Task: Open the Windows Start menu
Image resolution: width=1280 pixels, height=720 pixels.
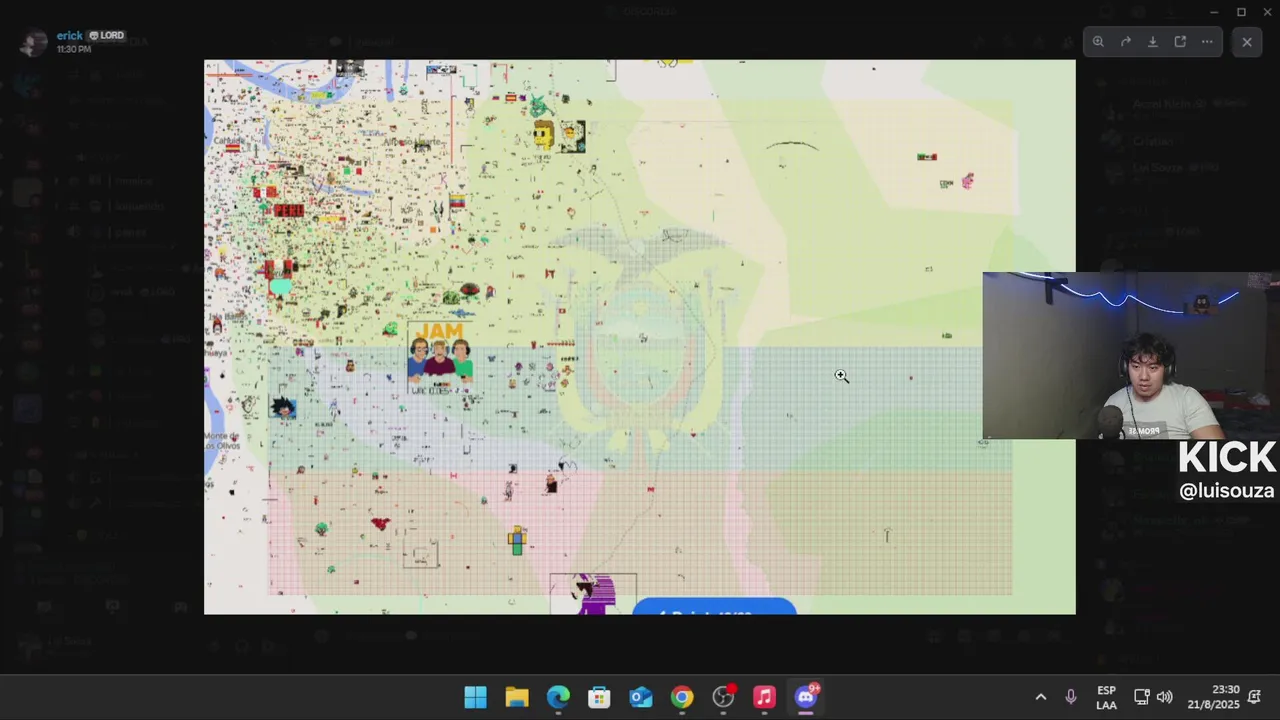Action: point(475,697)
